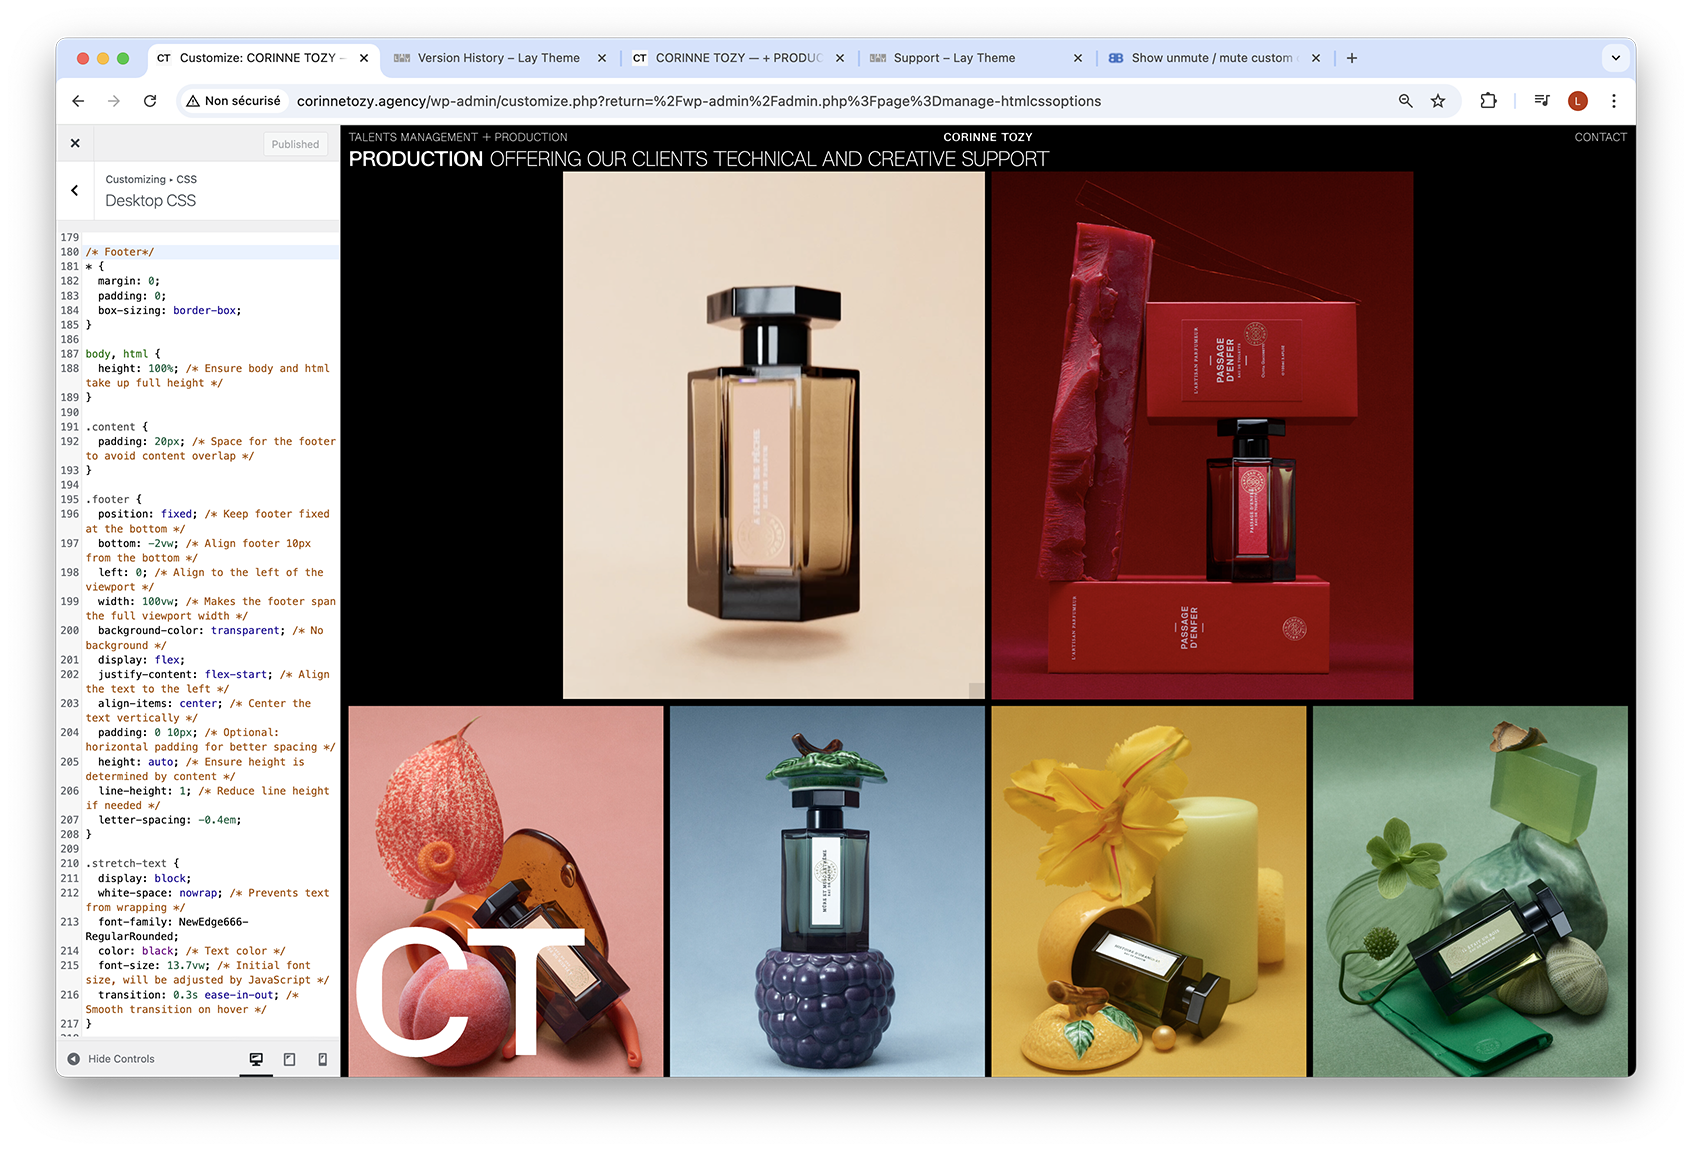Click the red perfume box thumbnail

point(1202,435)
